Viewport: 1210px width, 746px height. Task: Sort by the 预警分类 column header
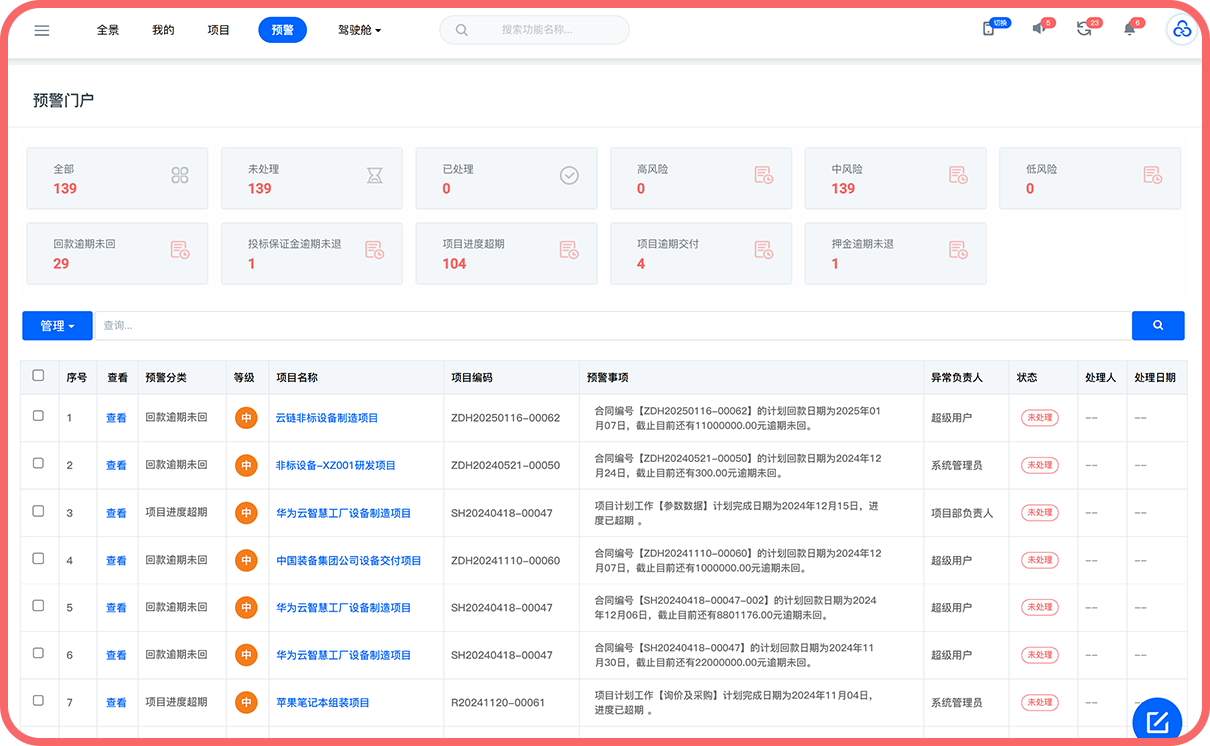point(166,378)
